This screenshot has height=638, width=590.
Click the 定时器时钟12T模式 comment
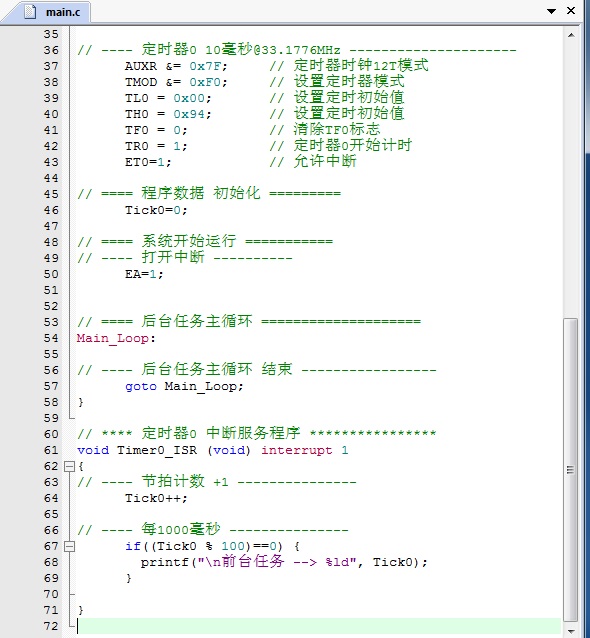click(x=349, y=66)
